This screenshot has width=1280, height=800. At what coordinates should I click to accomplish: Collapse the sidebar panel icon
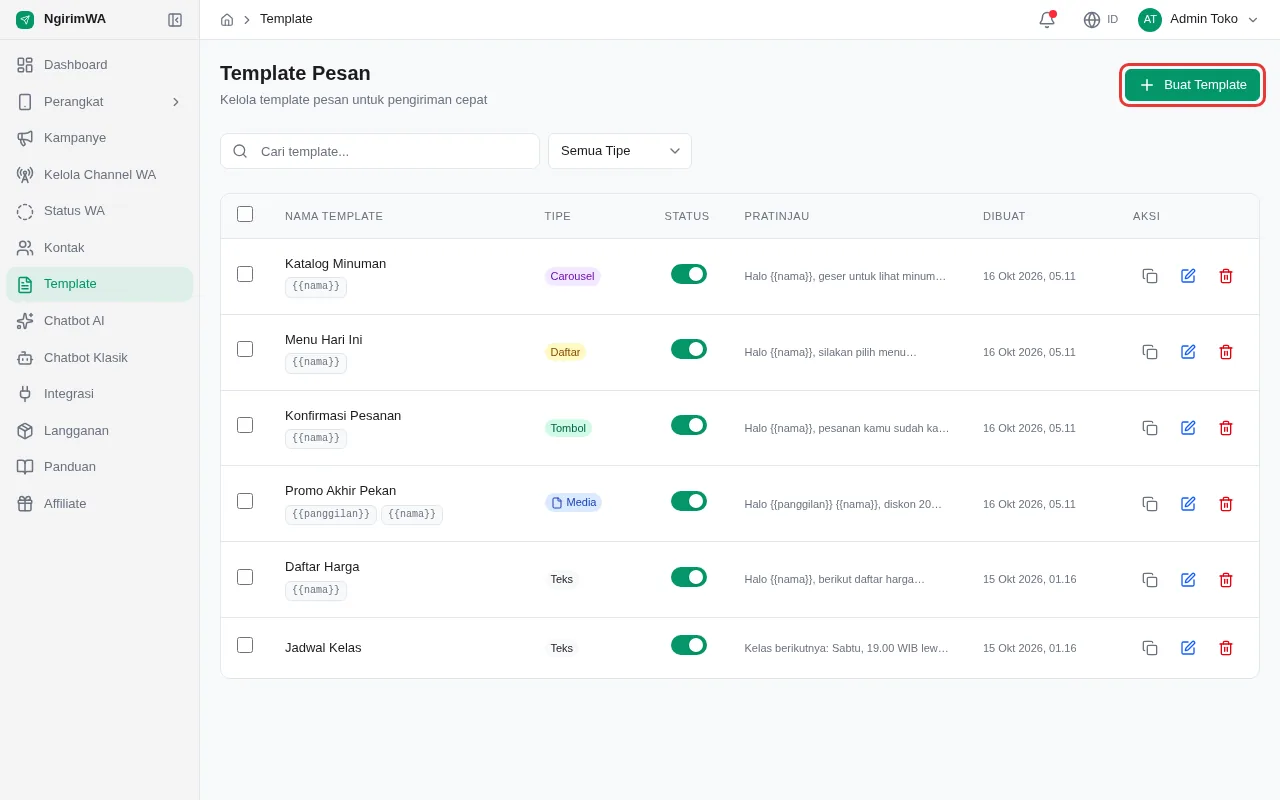tap(175, 20)
